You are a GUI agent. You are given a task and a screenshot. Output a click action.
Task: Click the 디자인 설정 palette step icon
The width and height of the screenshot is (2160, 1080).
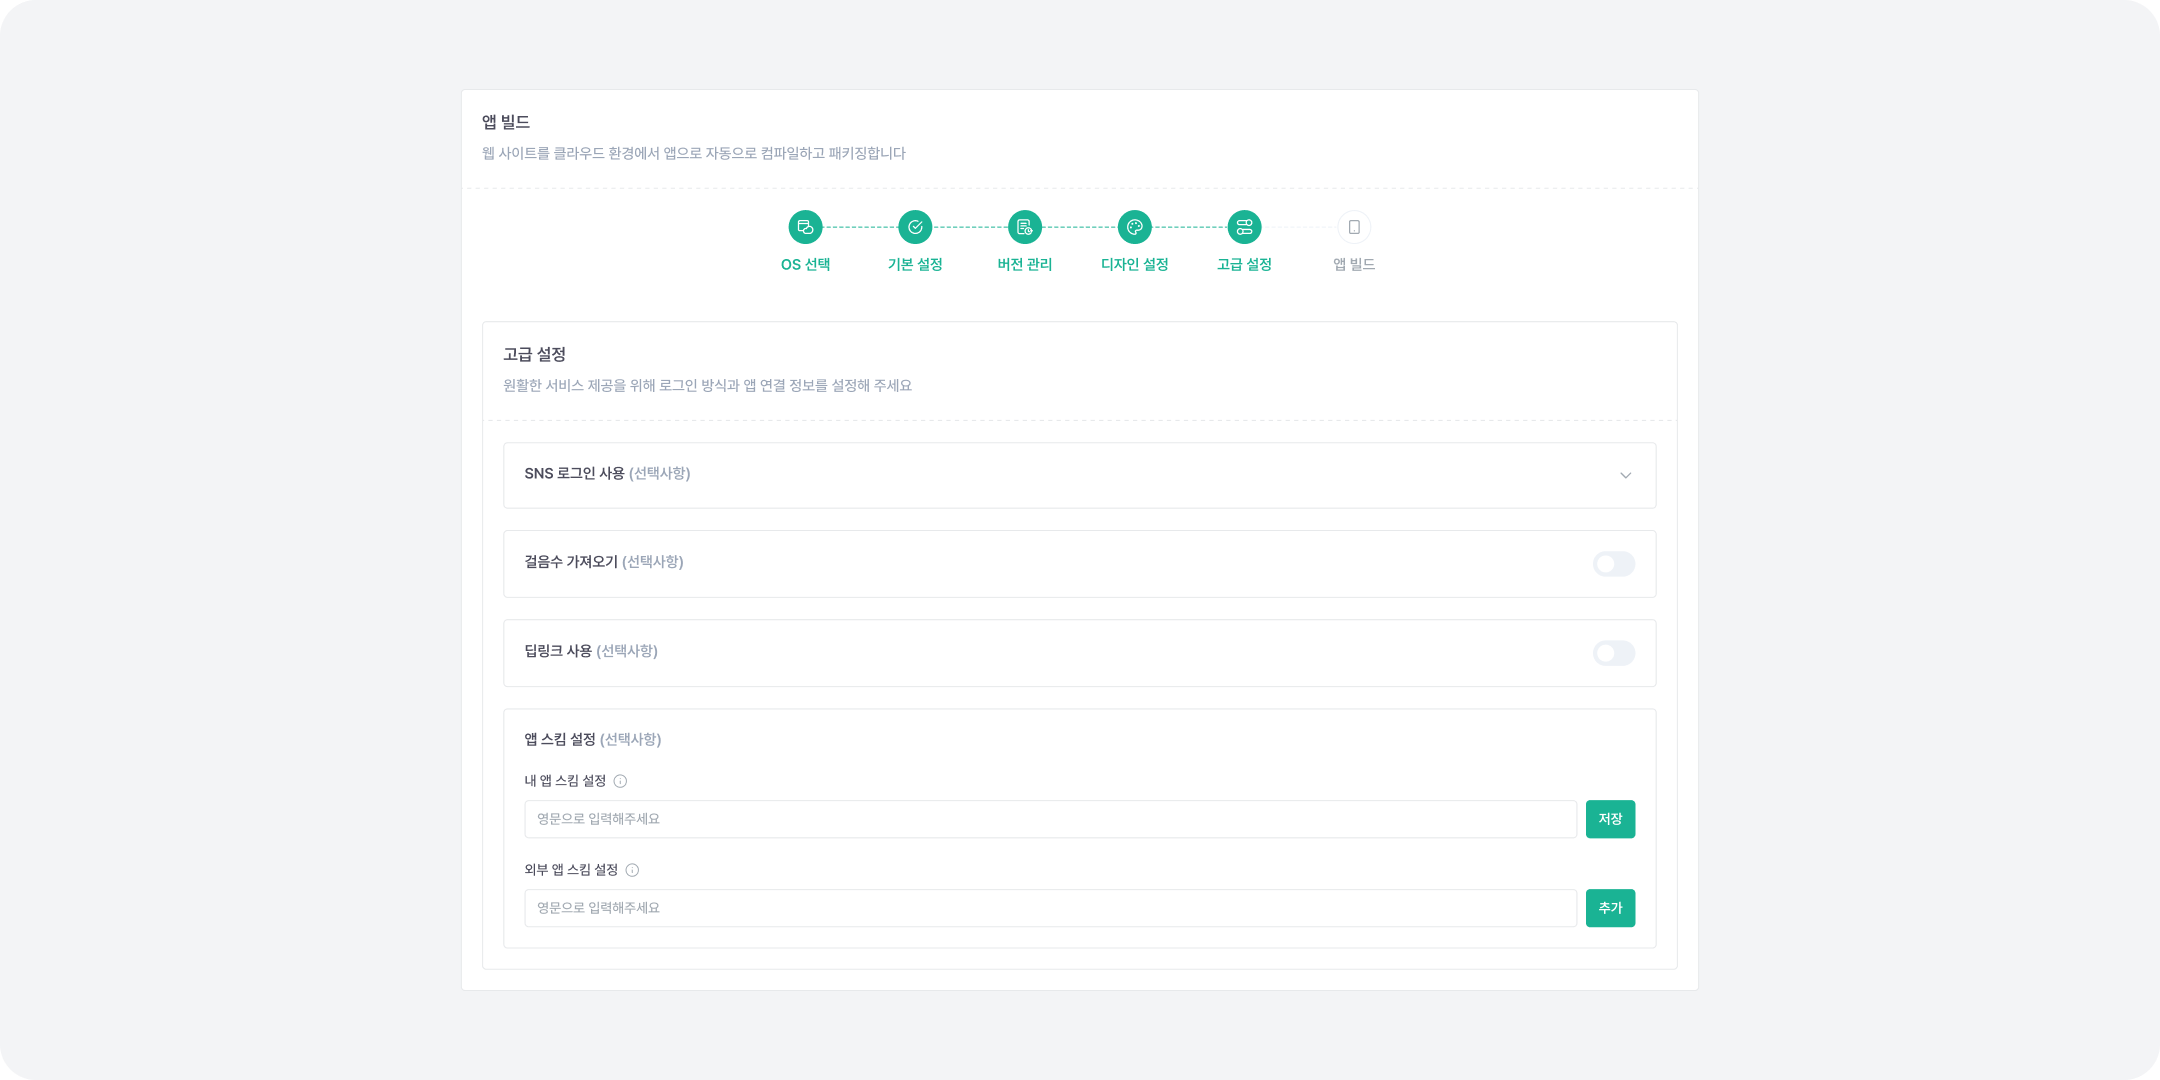pos(1135,227)
